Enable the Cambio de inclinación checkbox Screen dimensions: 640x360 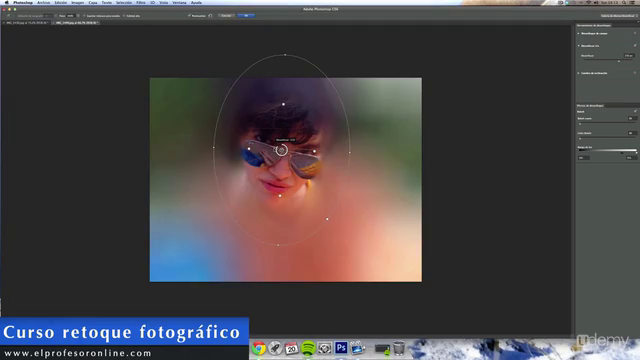point(635,73)
